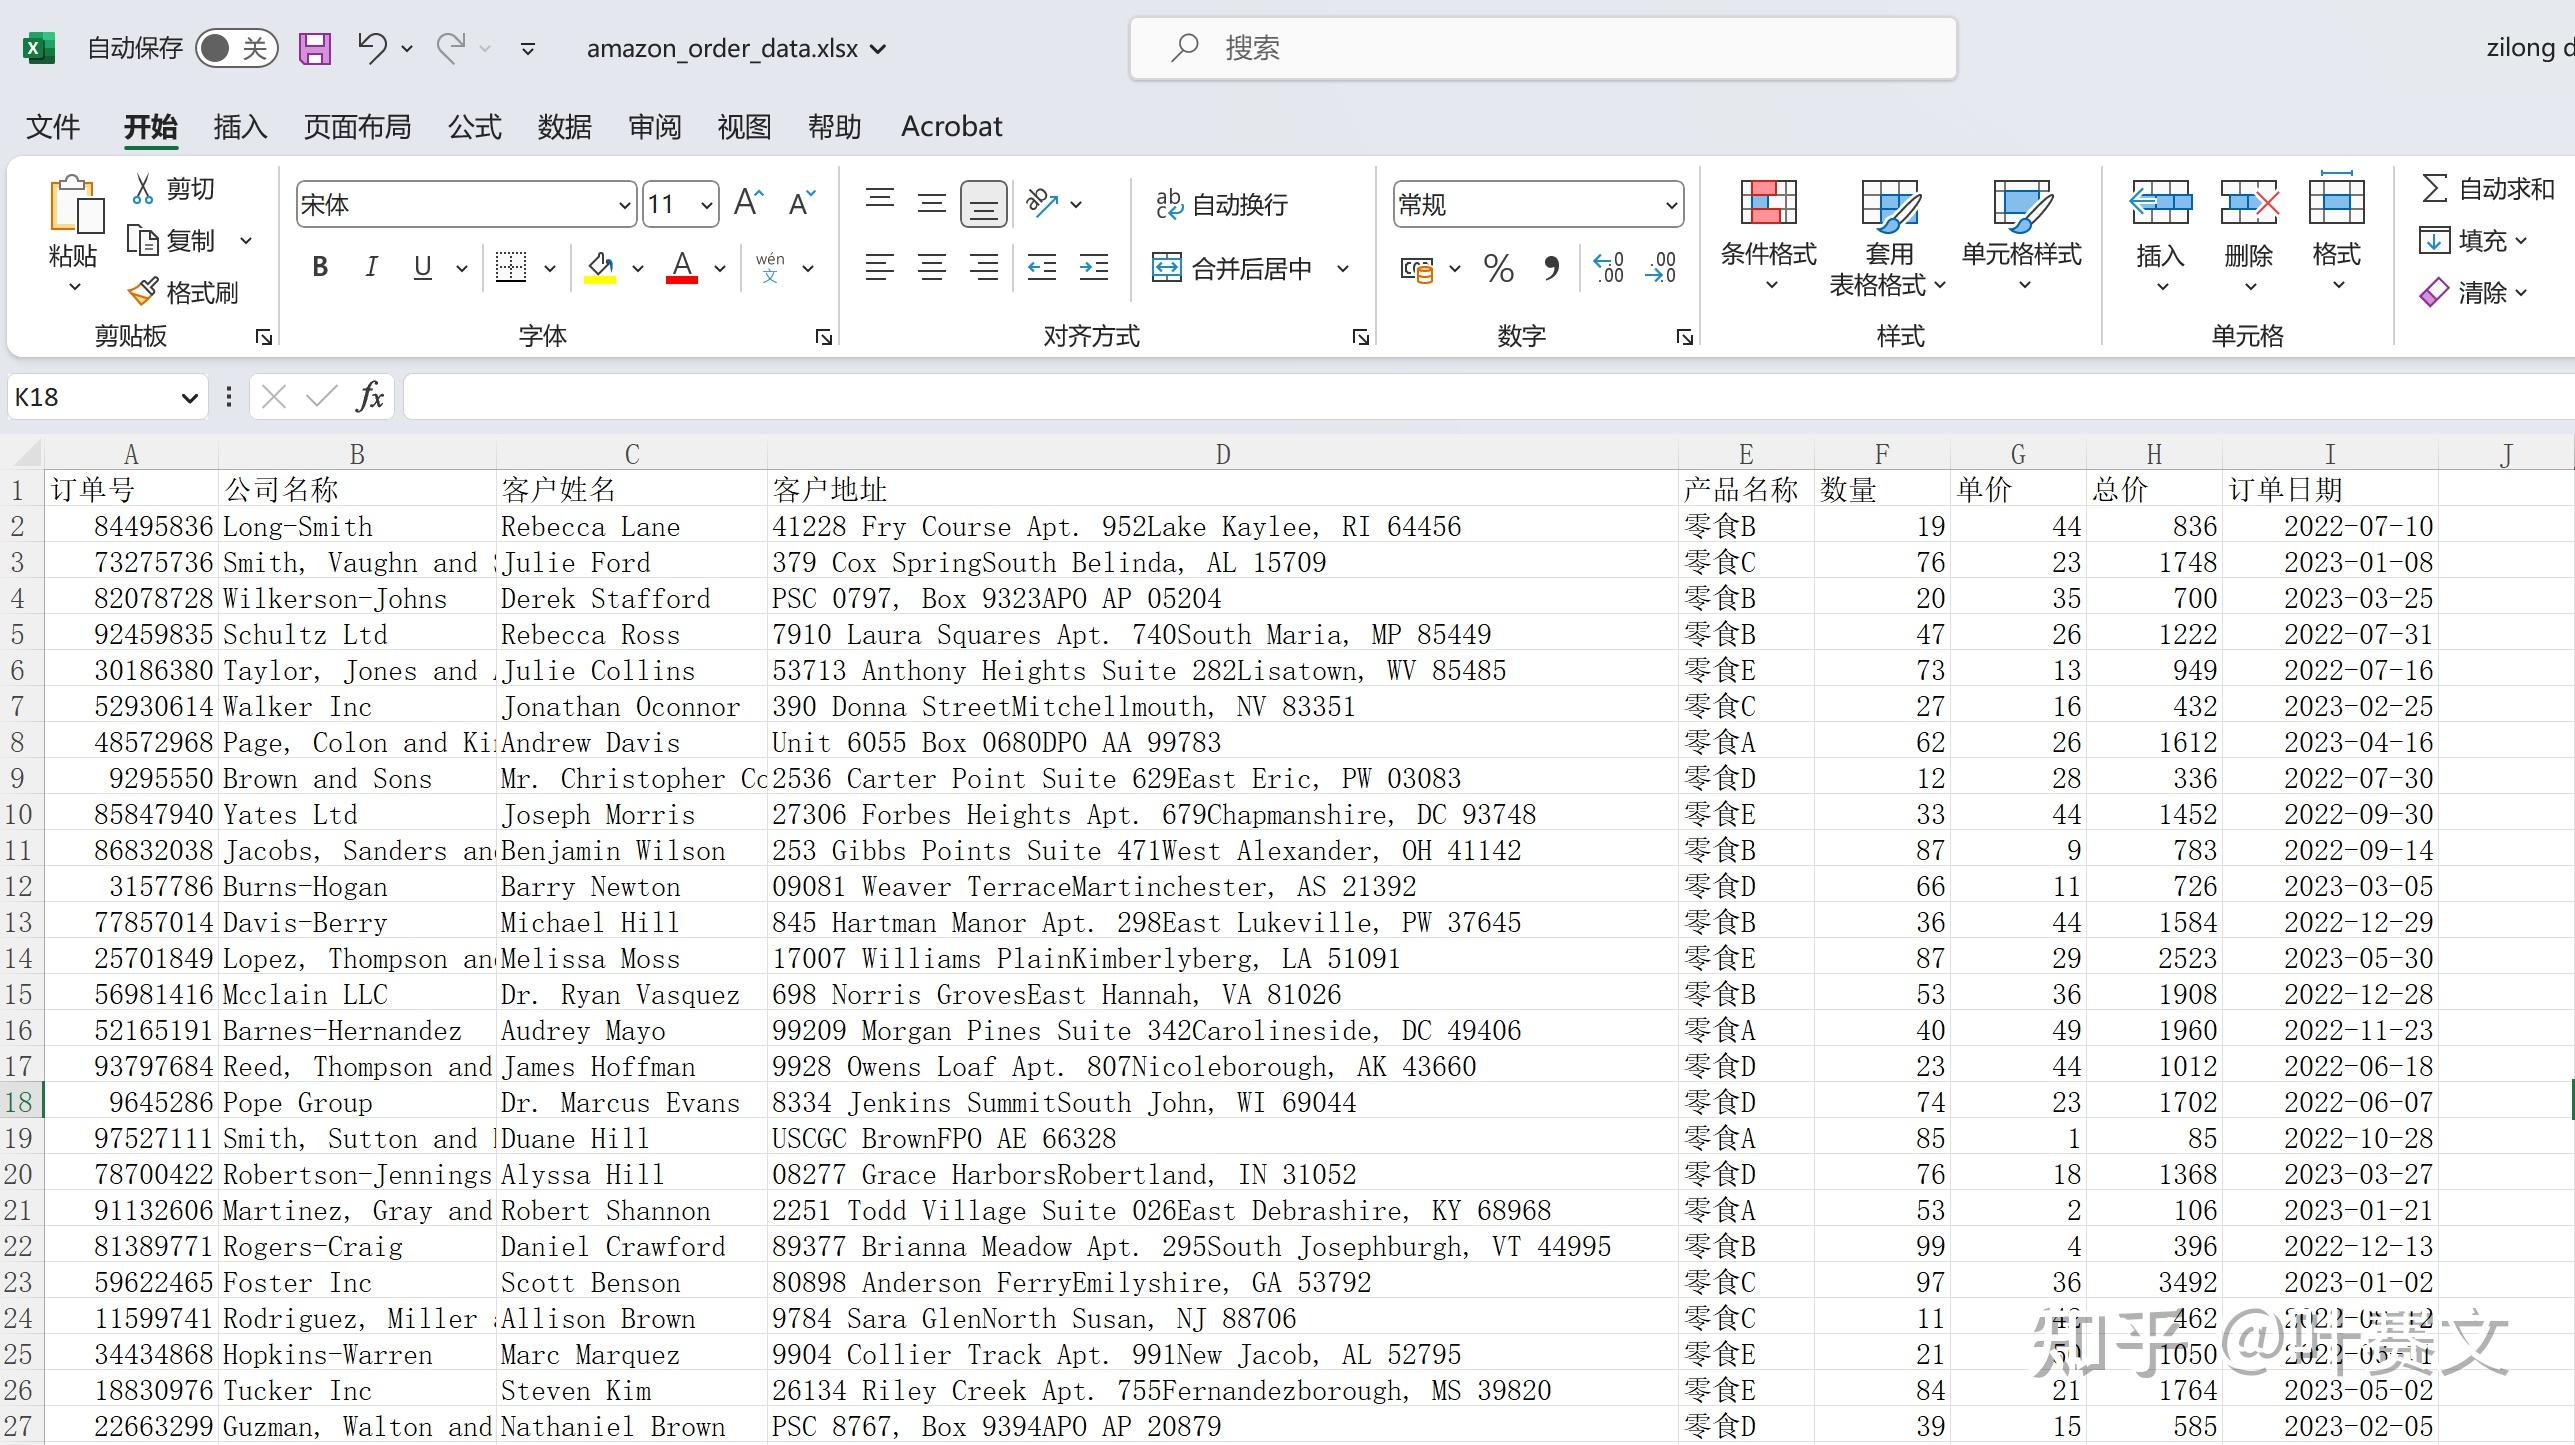Open the number format dropdown 常规
This screenshot has height=1445, width=2575.
pos(1671,205)
